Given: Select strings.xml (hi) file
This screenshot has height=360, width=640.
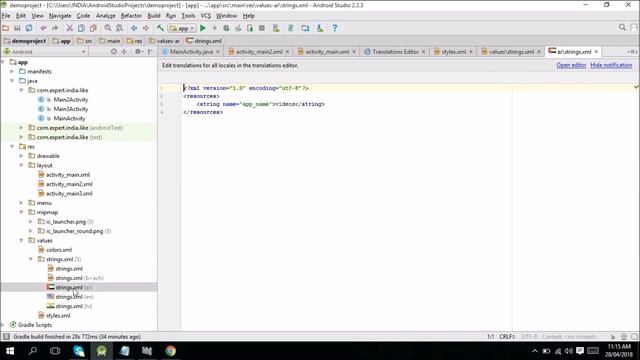Looking at the screenshot, I should 70,306.
